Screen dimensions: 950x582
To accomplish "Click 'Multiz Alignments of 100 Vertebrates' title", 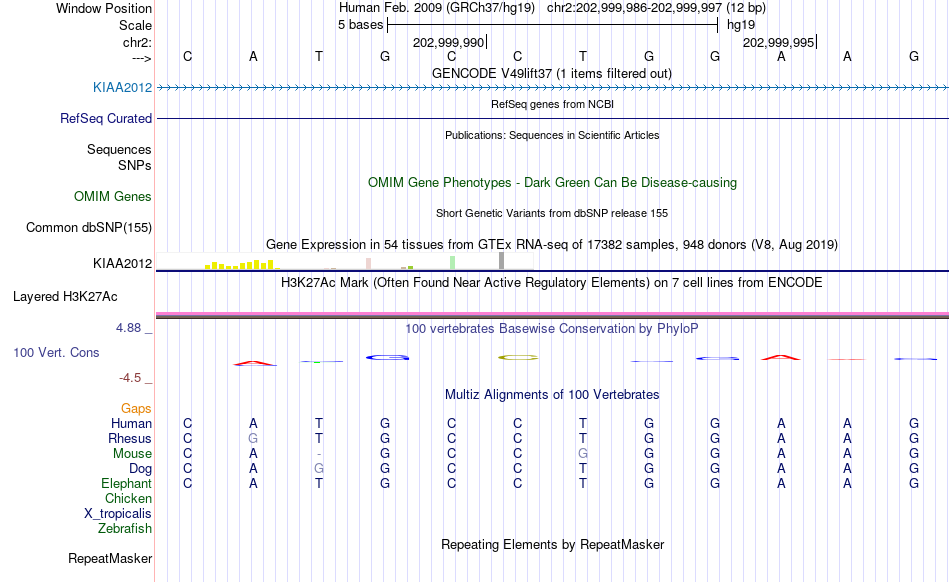I will point(552,394).
